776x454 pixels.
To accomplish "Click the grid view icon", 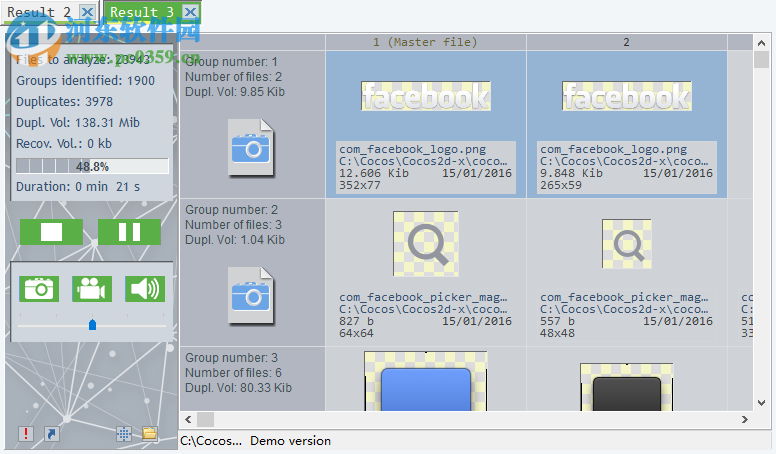I will [x=124, y=434].
